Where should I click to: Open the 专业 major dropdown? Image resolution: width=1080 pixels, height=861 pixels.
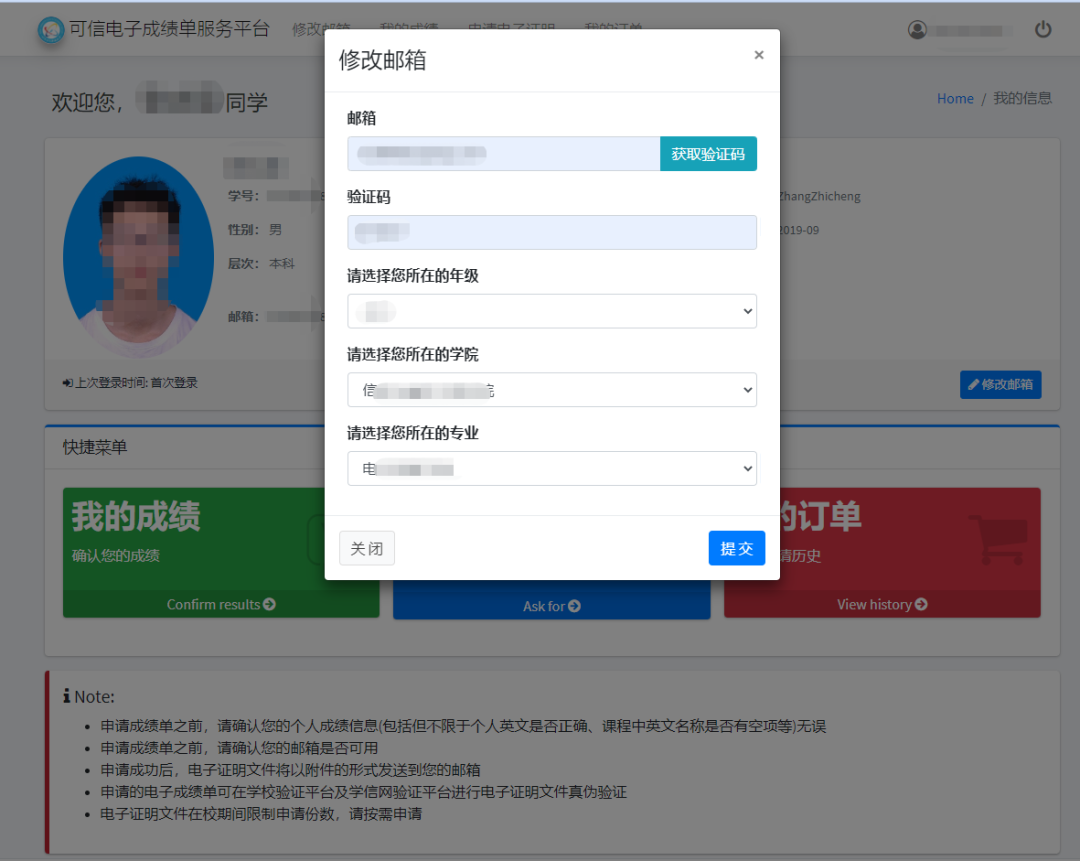(552, 468)
